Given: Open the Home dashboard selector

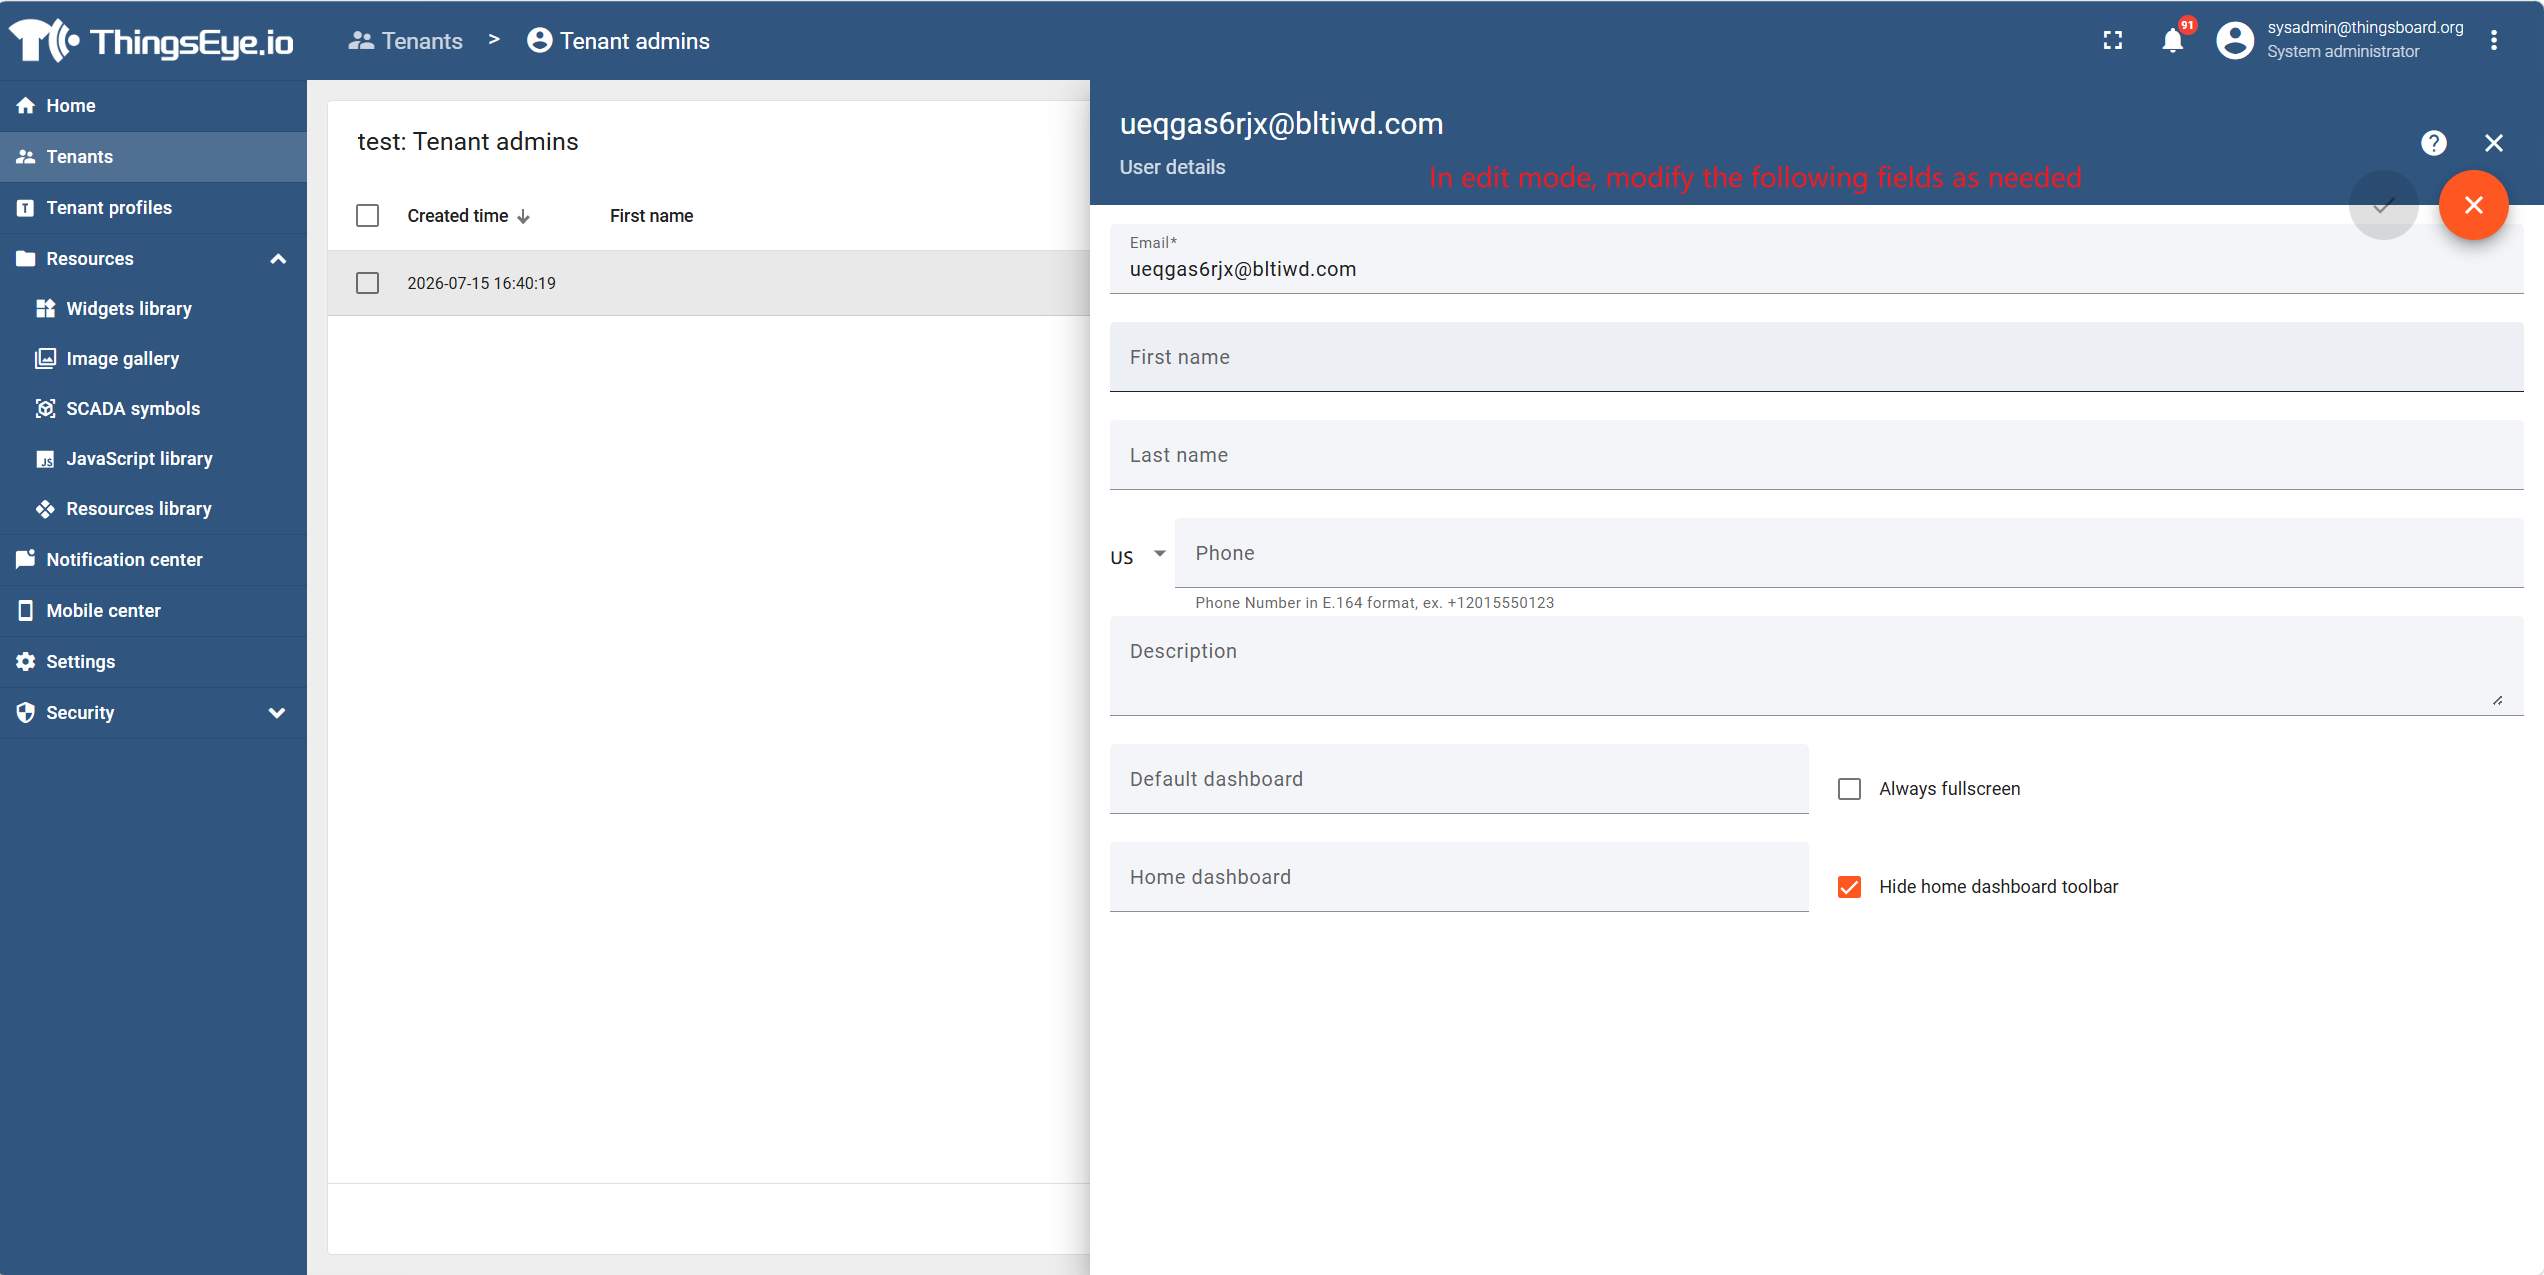Looking at the screenshot, I should pos(1459,877).
